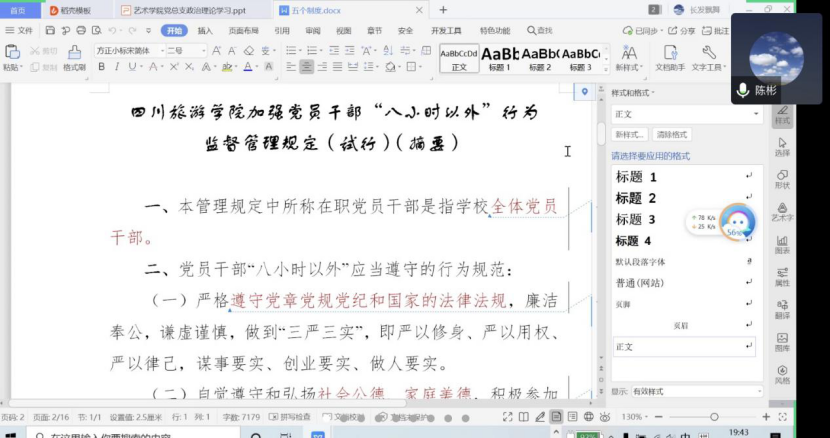Screen dimensions: 830x438
Task: Expand the bullet list dropdown arrow
Action: [300, 51]
